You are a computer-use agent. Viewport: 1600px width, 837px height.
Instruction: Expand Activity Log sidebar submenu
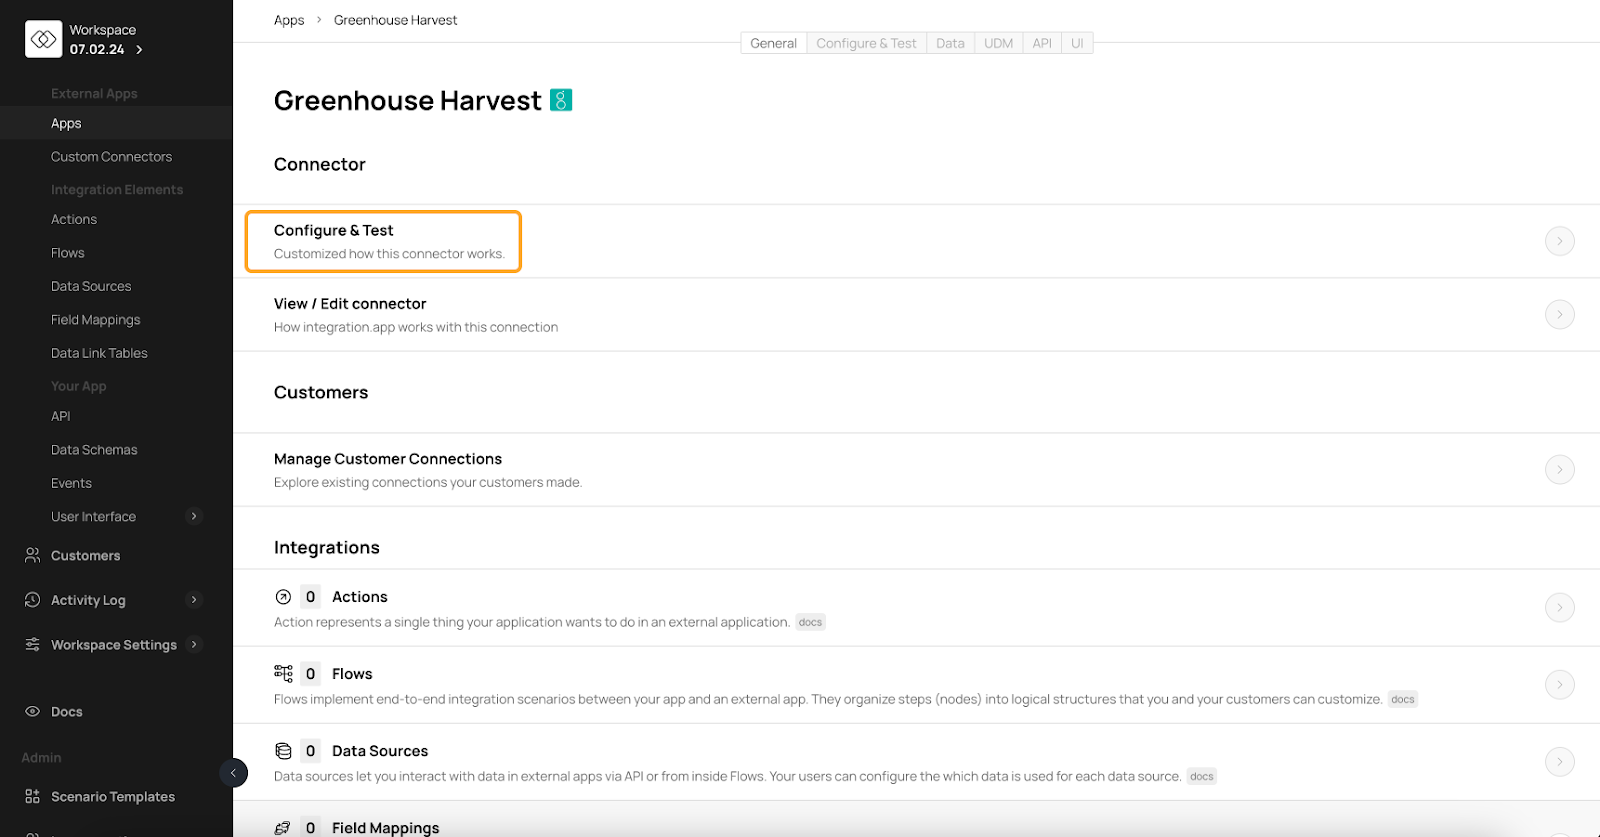pyautogui.click(x=194, y=599)
